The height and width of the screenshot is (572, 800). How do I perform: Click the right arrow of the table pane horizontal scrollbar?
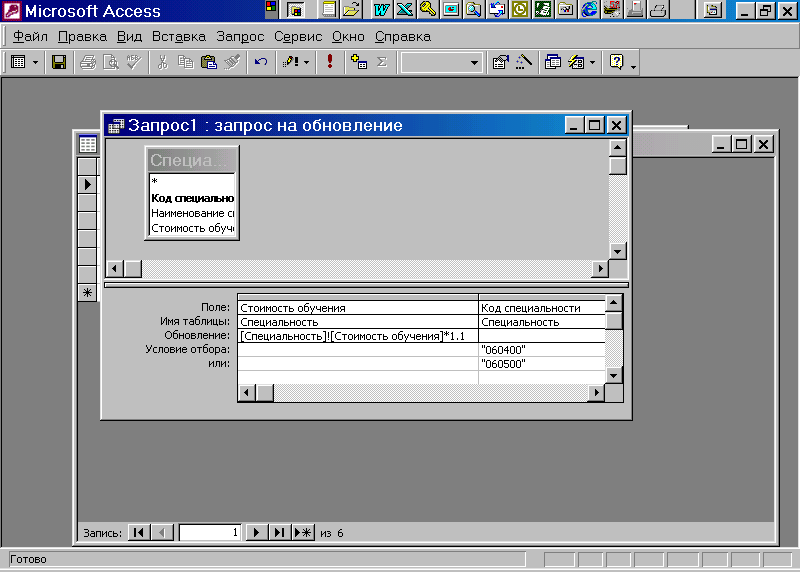[x=600, y=268]
